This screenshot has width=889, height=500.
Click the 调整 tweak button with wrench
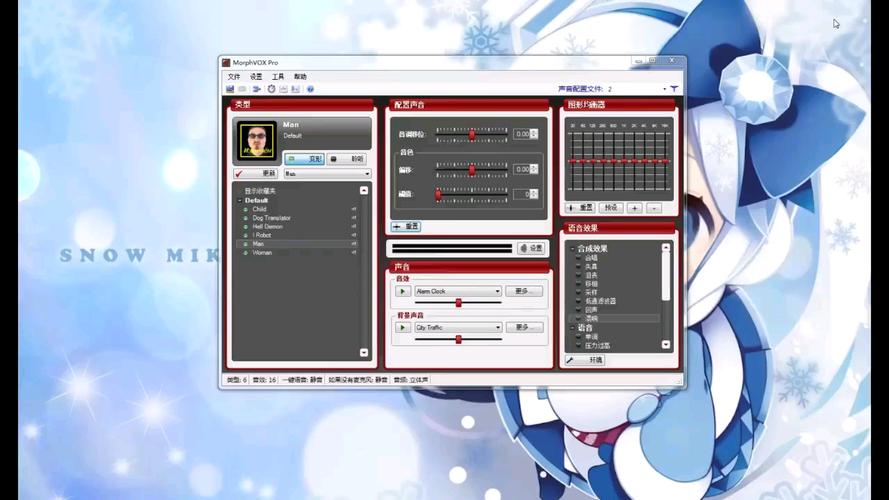click(585, 360)
